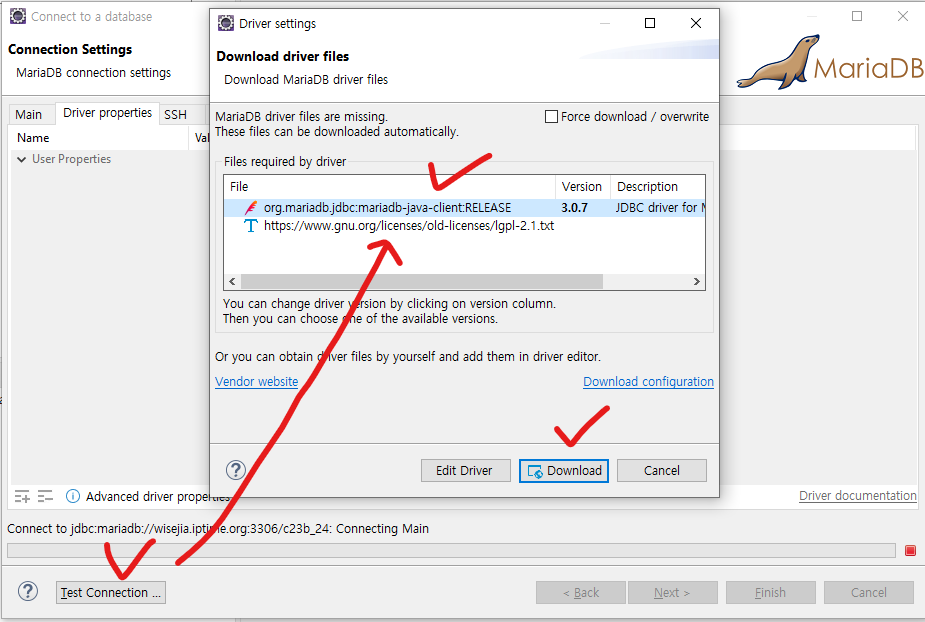Click the Download button
This screenshot has height=622, width=925.
564,470
